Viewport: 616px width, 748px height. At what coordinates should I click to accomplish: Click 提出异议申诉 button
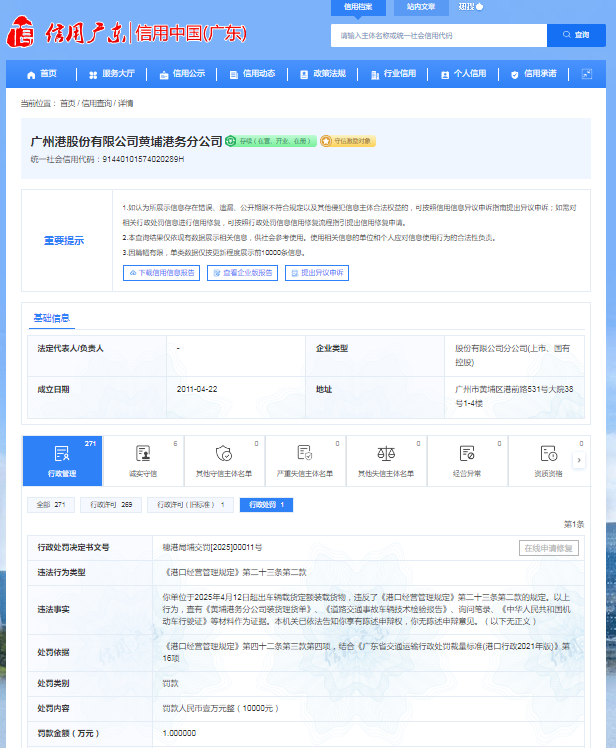(x=317, y=273)
